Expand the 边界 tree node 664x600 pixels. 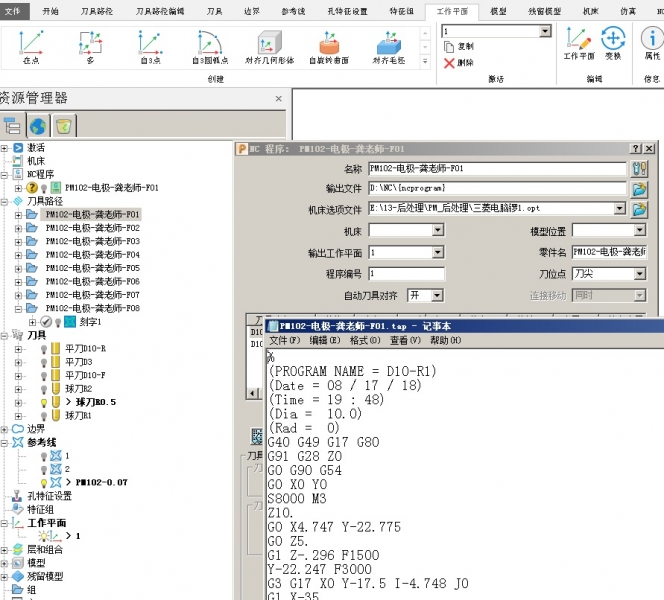[4, 429]
